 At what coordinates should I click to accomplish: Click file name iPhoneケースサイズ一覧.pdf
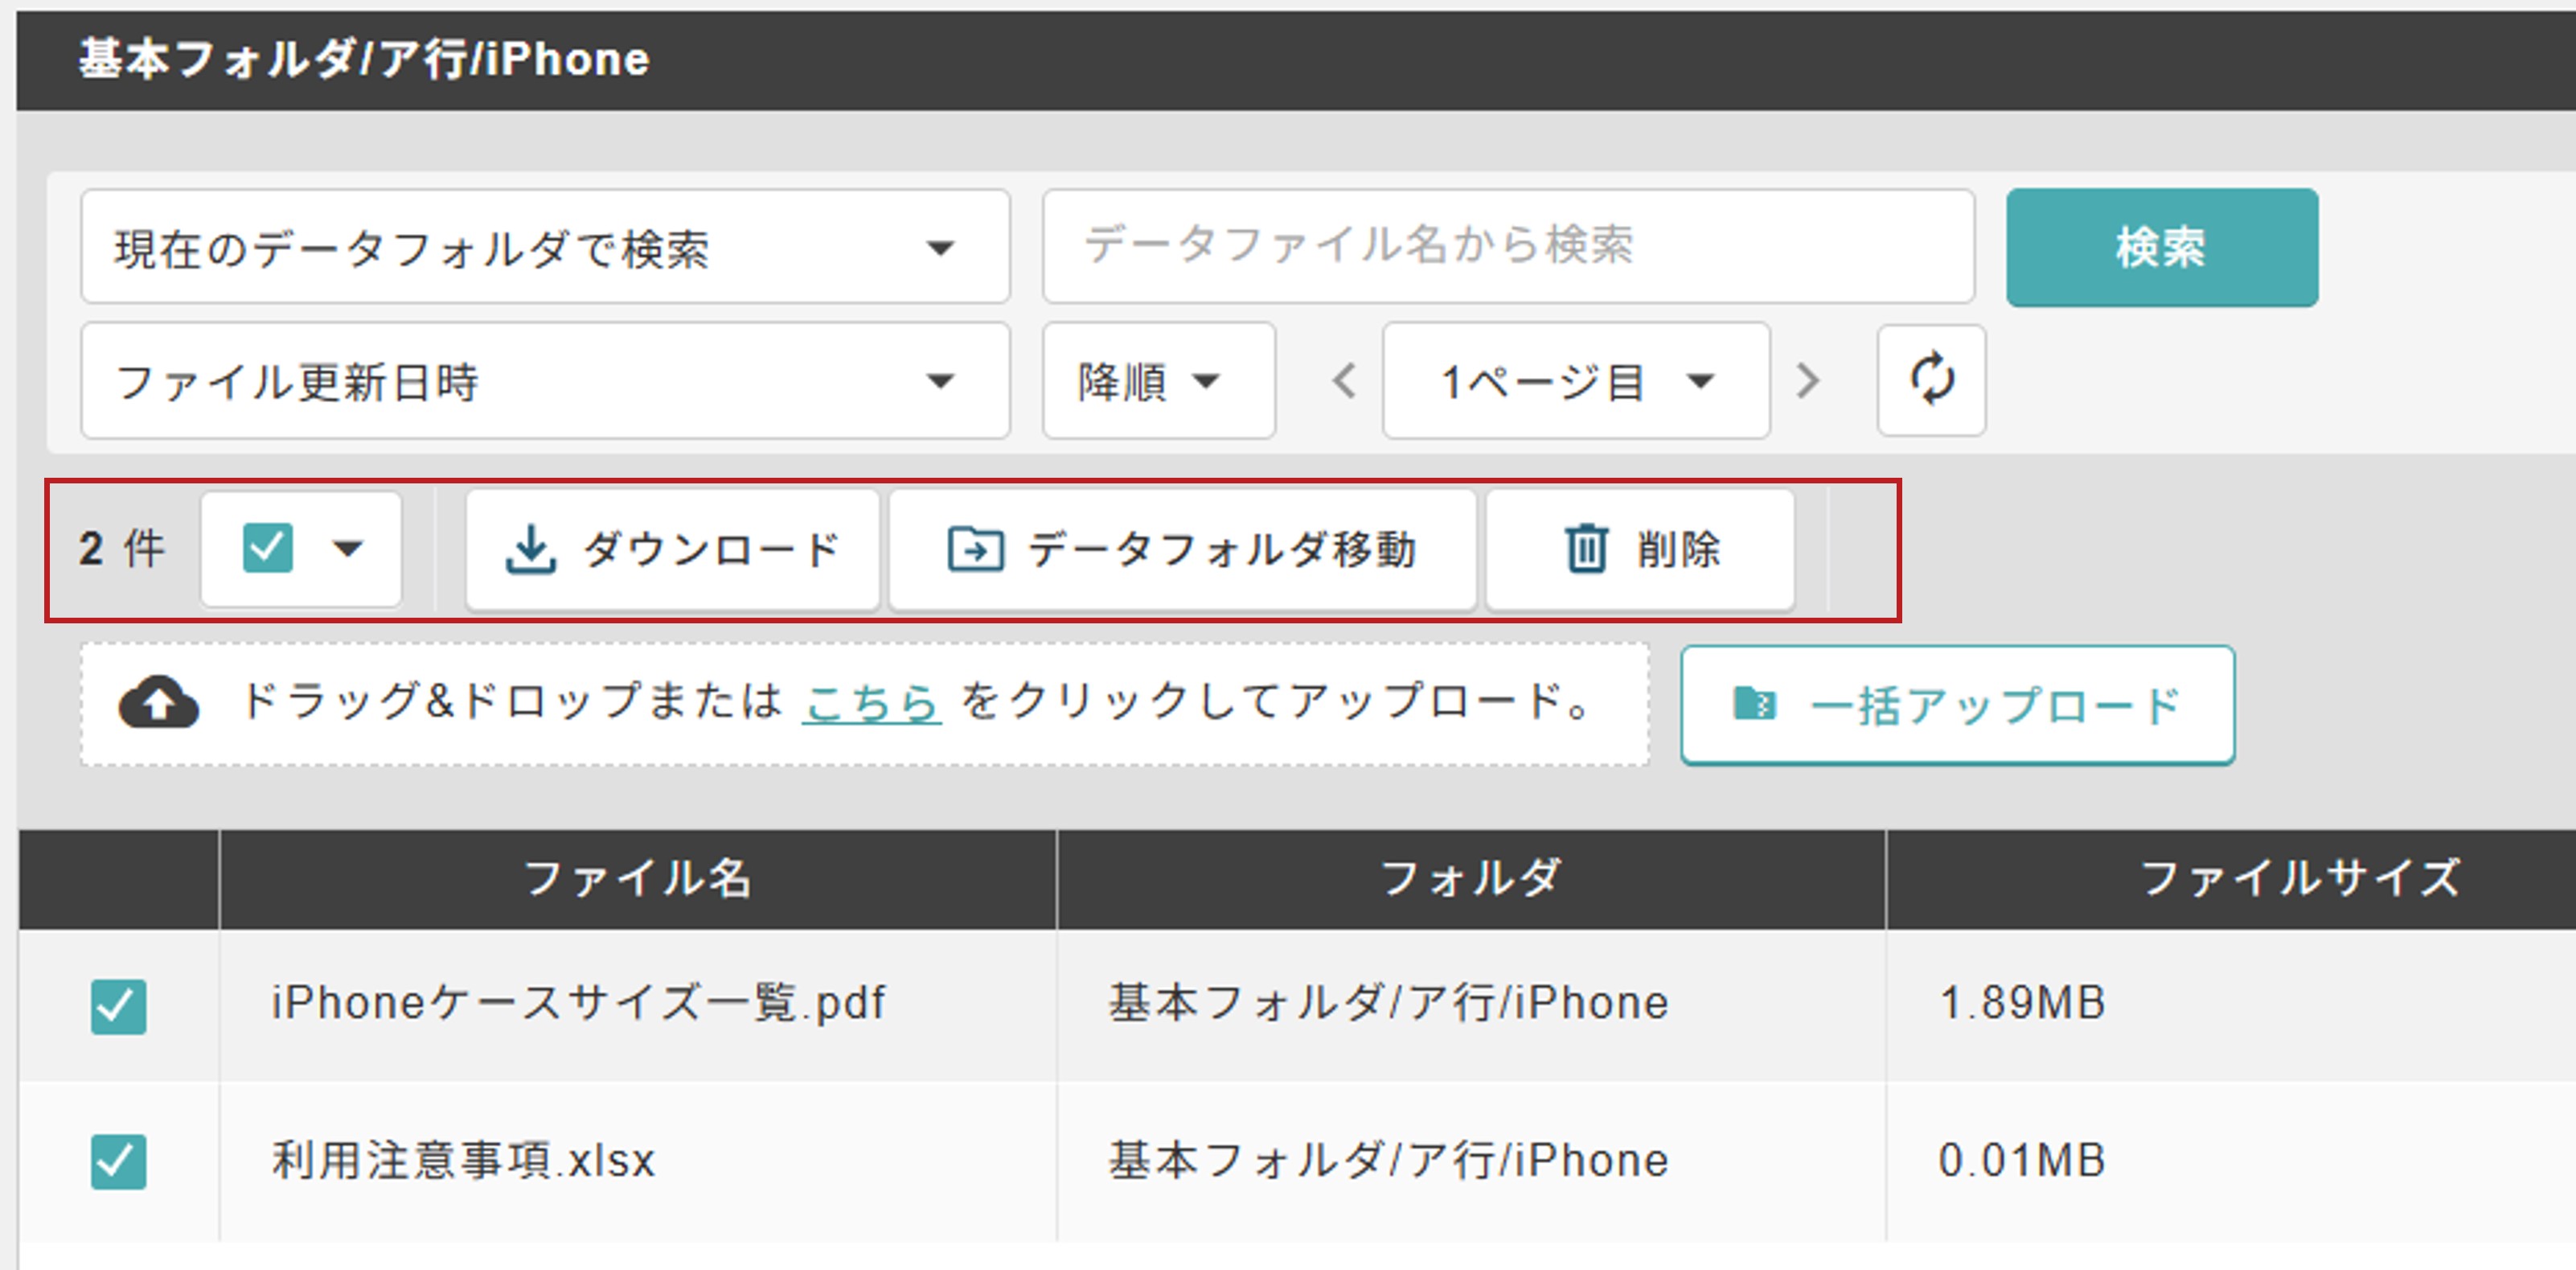click(x=578, y=1003)
